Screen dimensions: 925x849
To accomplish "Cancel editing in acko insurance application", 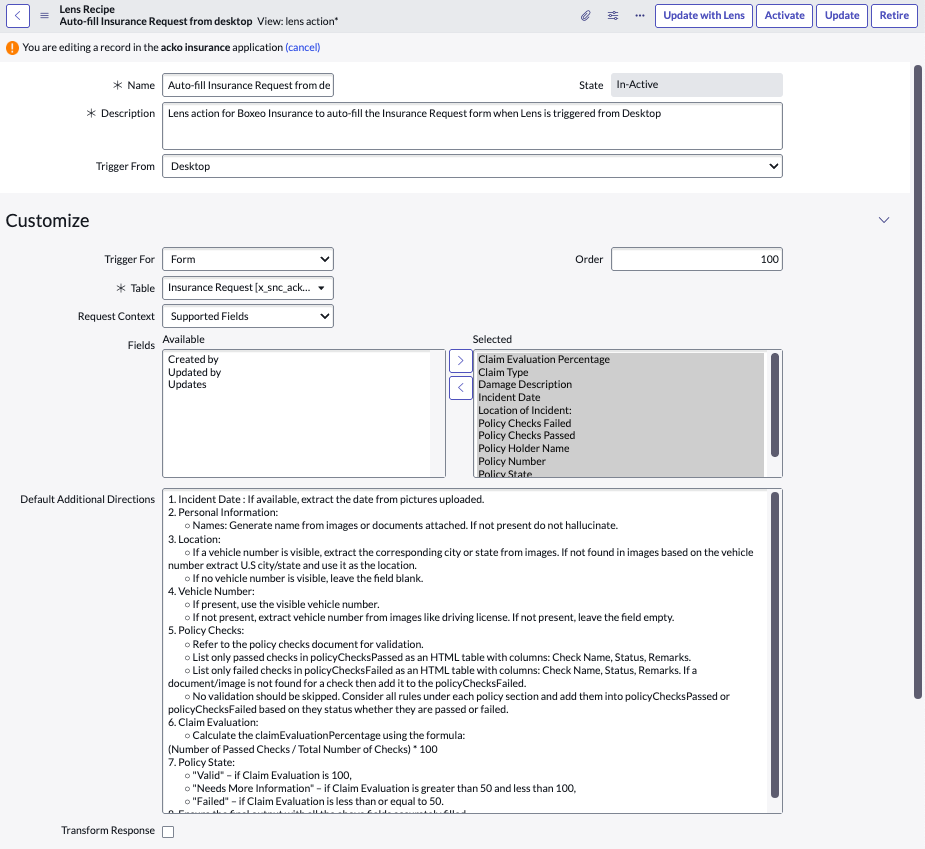I will (x=303, y=47).
